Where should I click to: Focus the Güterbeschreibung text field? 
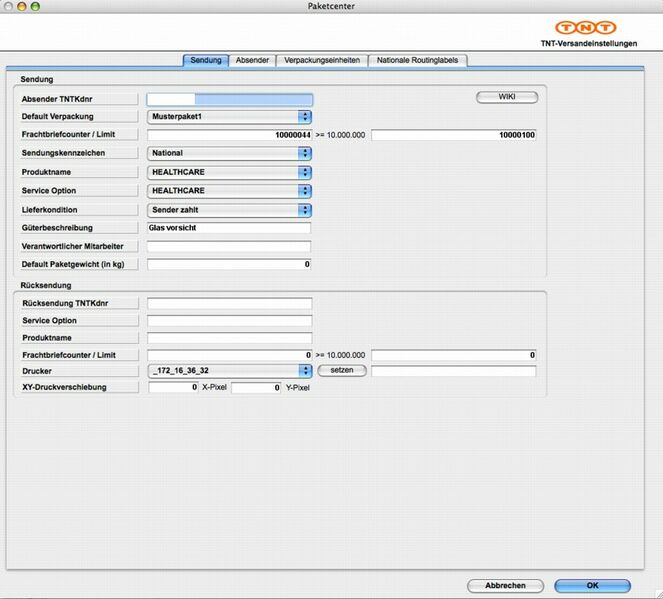(x=230, y=228)
